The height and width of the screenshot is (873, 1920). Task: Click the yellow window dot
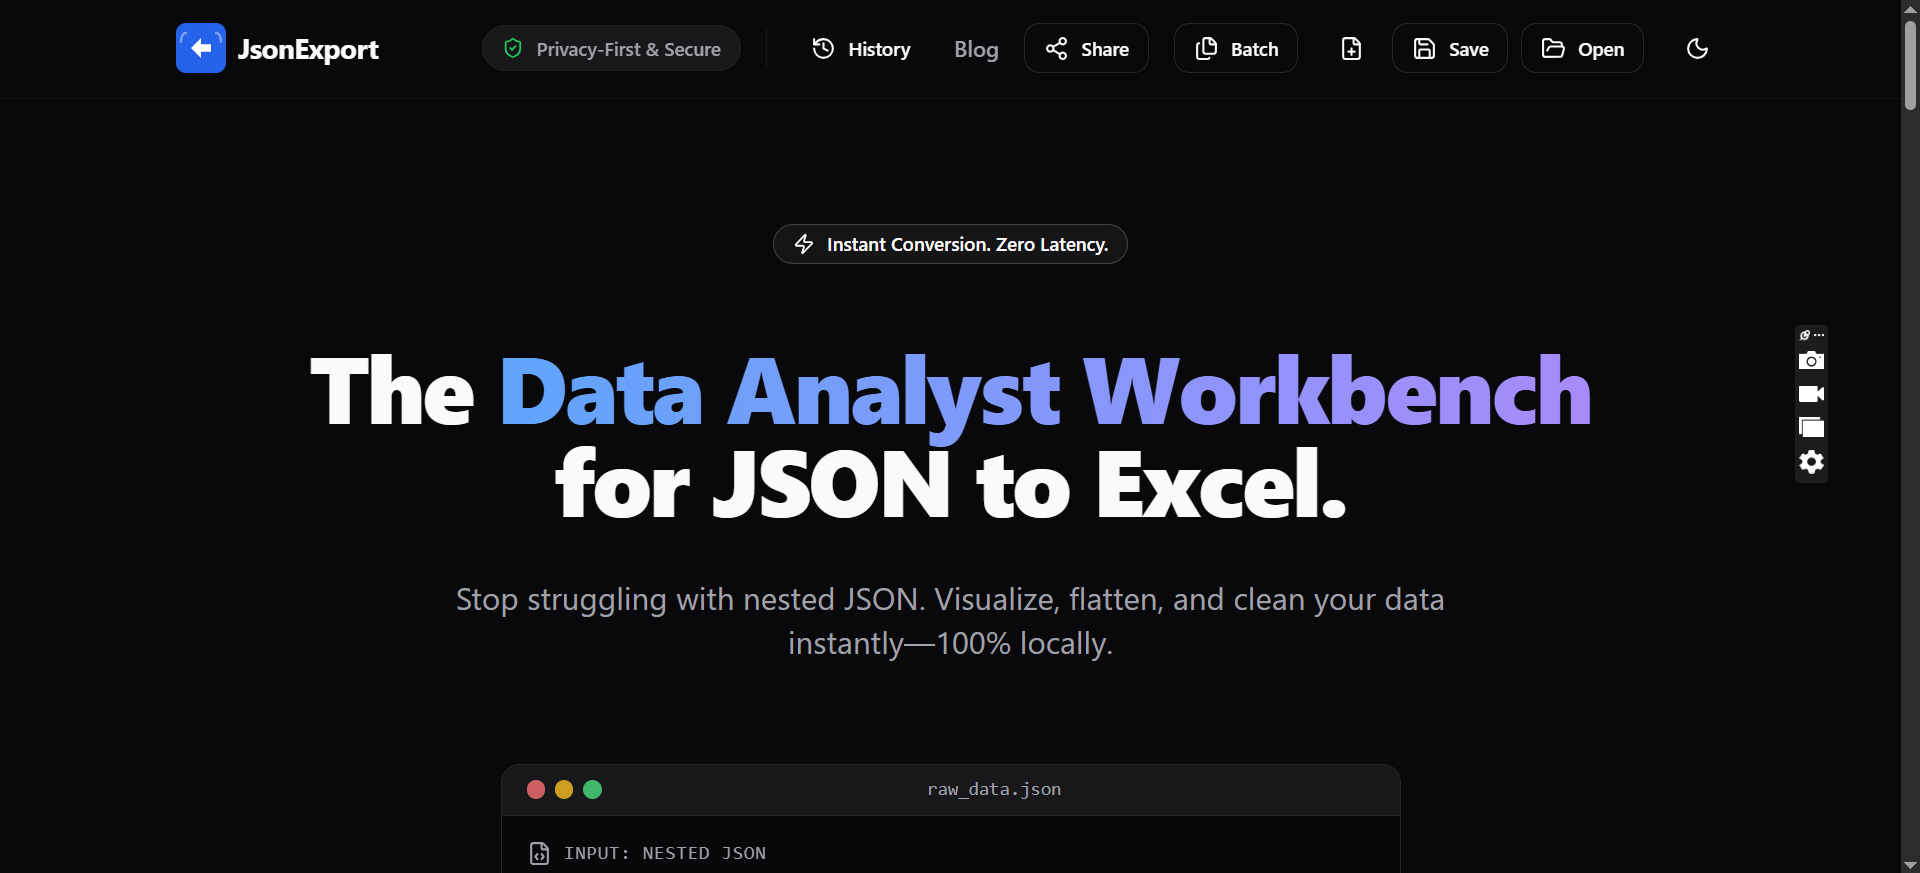coord(564,789)
